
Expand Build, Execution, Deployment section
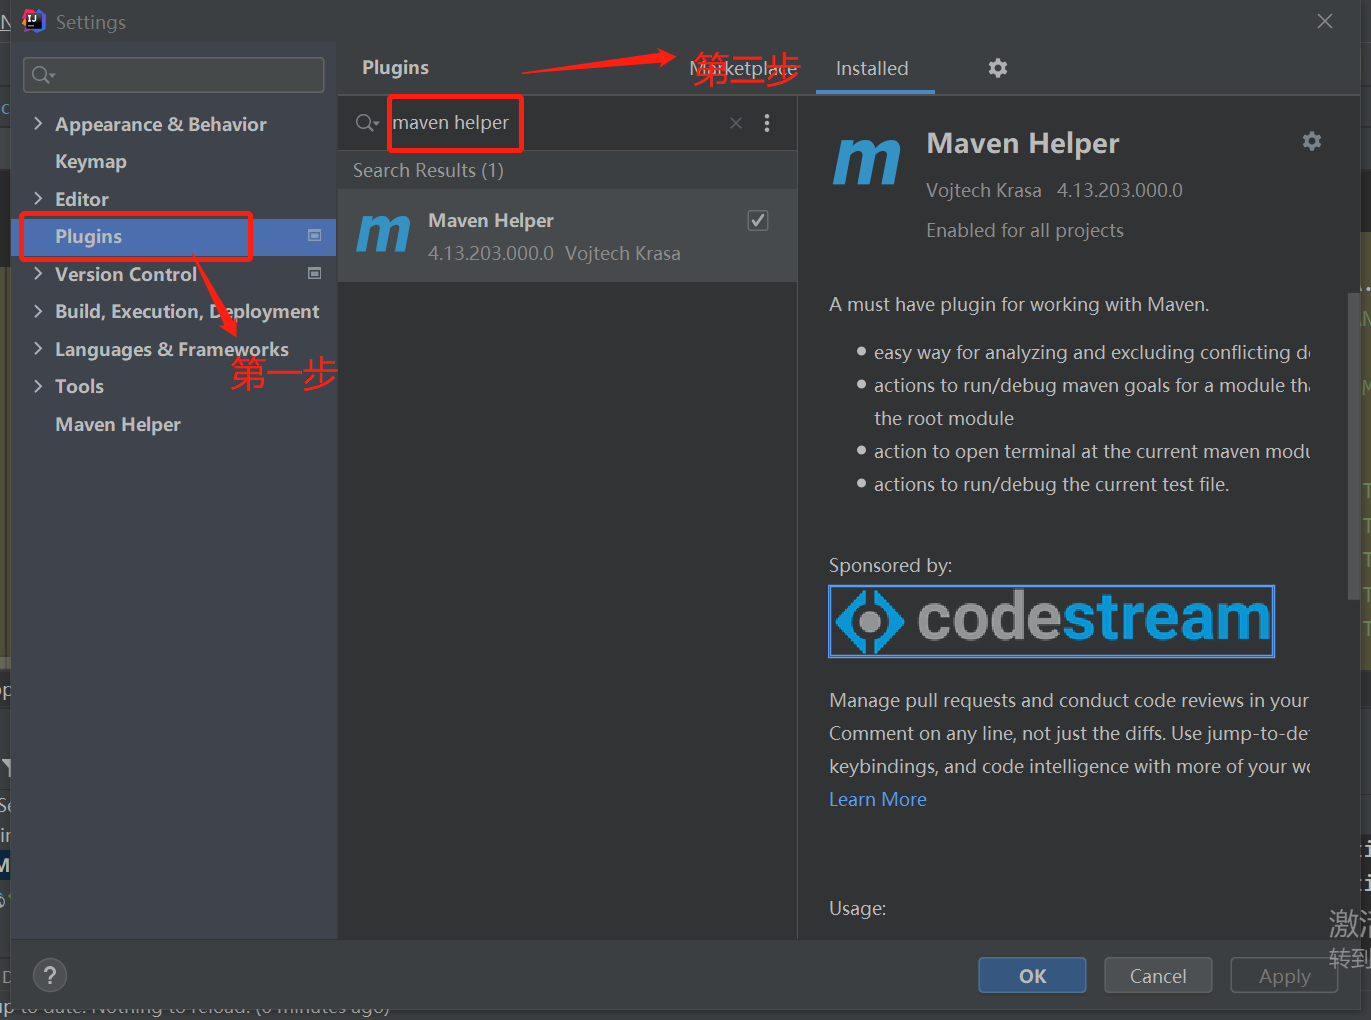38,311
